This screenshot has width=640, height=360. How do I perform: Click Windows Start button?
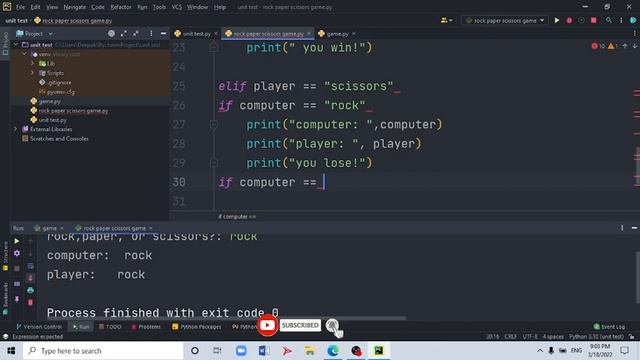pos(11,351)
